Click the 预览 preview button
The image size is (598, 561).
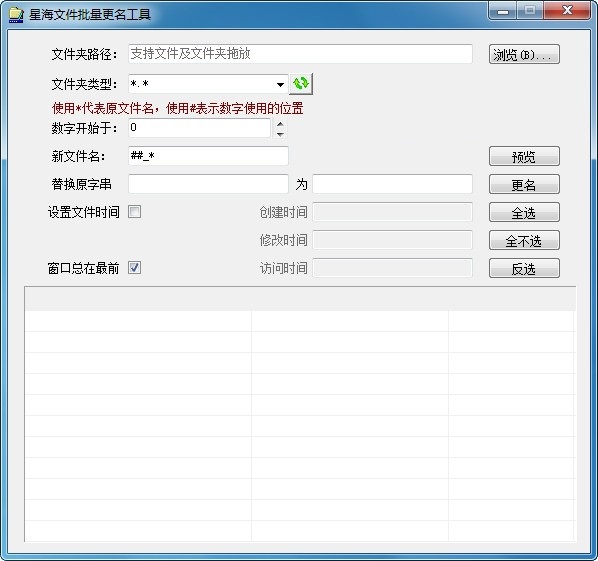(x=524, y=156)
